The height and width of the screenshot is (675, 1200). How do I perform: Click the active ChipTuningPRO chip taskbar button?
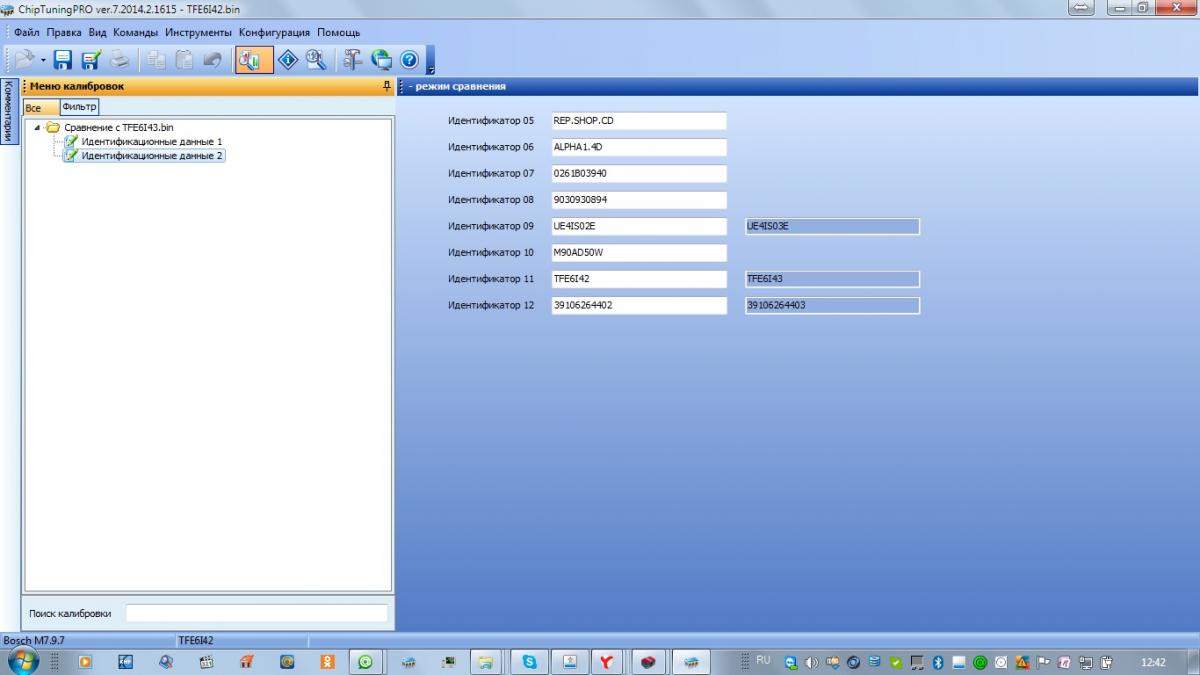[x=691, y=662]
